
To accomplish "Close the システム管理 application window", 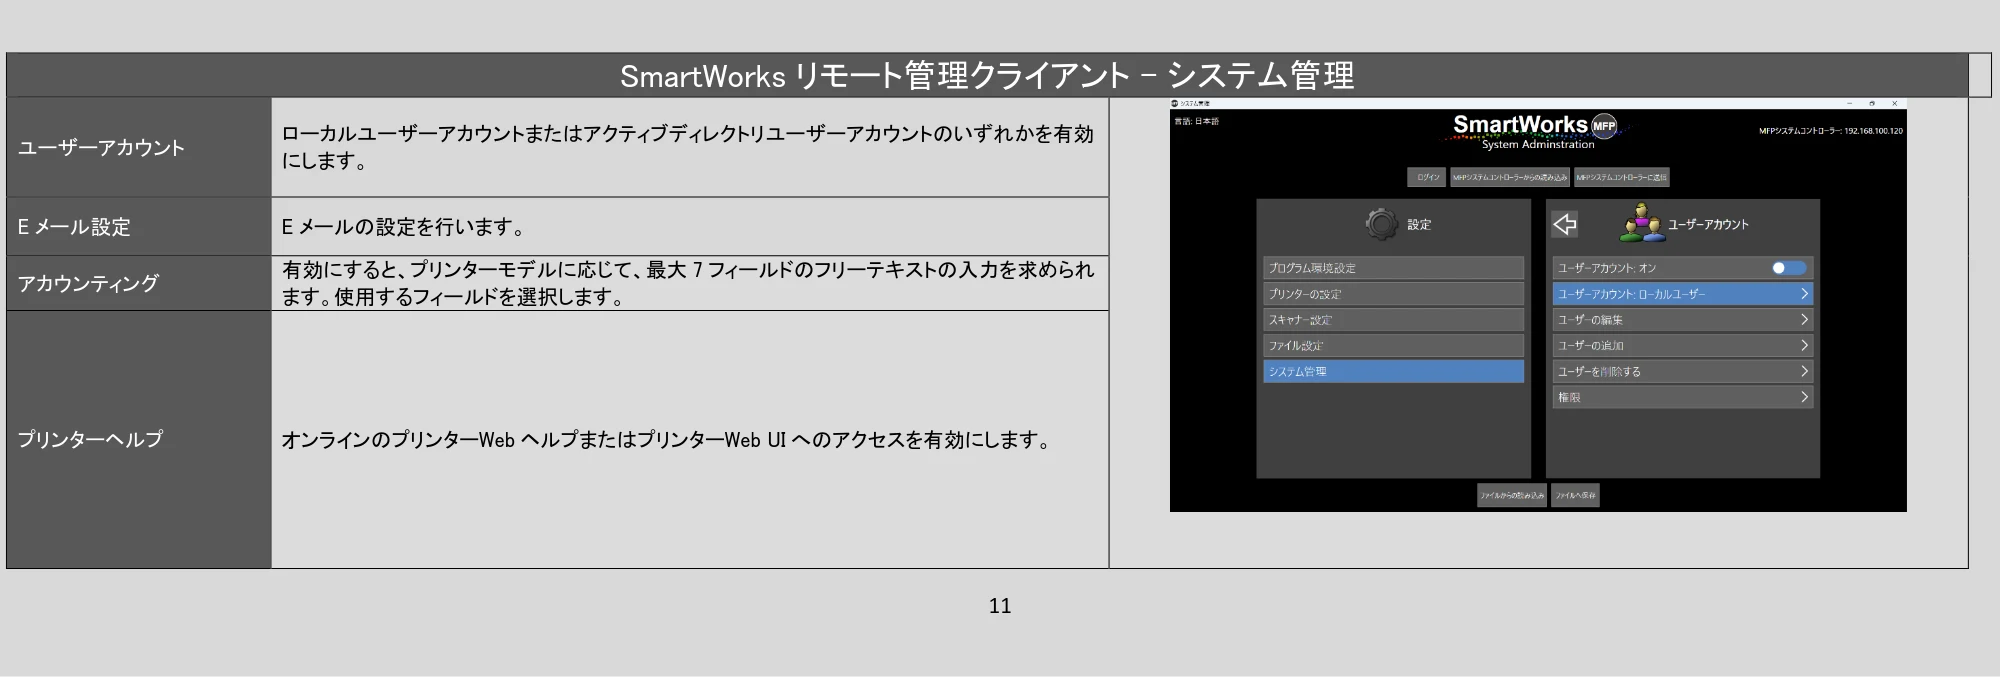I will [x=1895, y=103].
